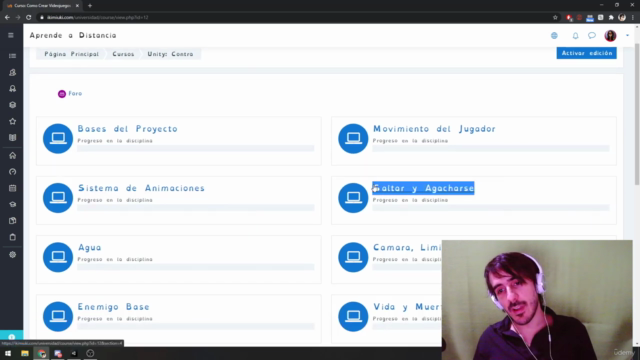Screen dimensions: 640x360
Task: Open Unity: Contra breadcrumb
Action: click(170, 54)
